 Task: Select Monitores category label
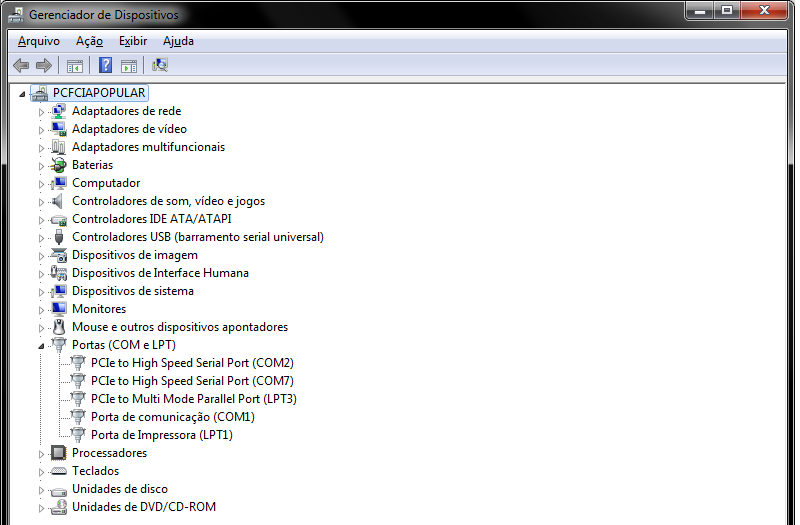click(99, 309)
